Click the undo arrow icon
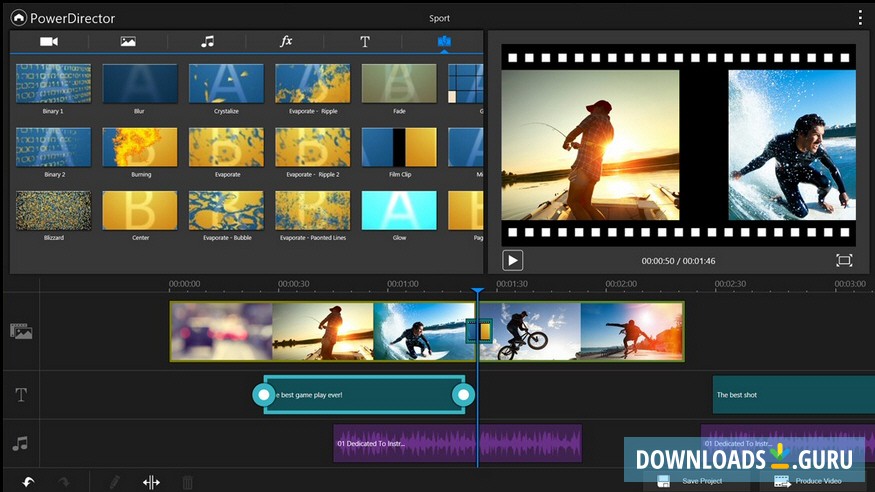The width and height of the screenshot is (875, 492). point(29,482)
